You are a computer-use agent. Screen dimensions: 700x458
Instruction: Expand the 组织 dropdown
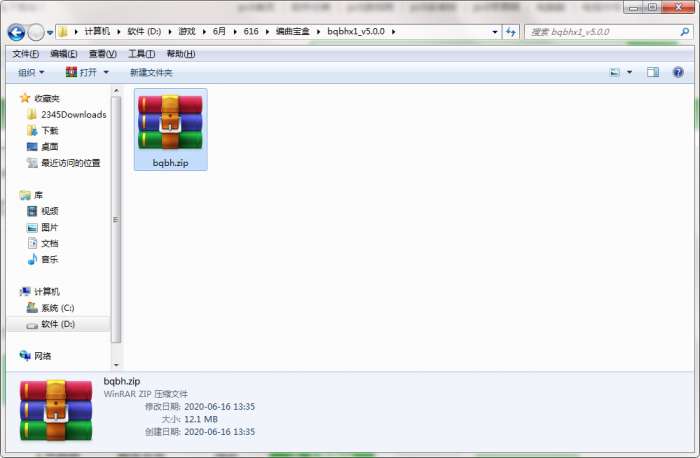31,72
